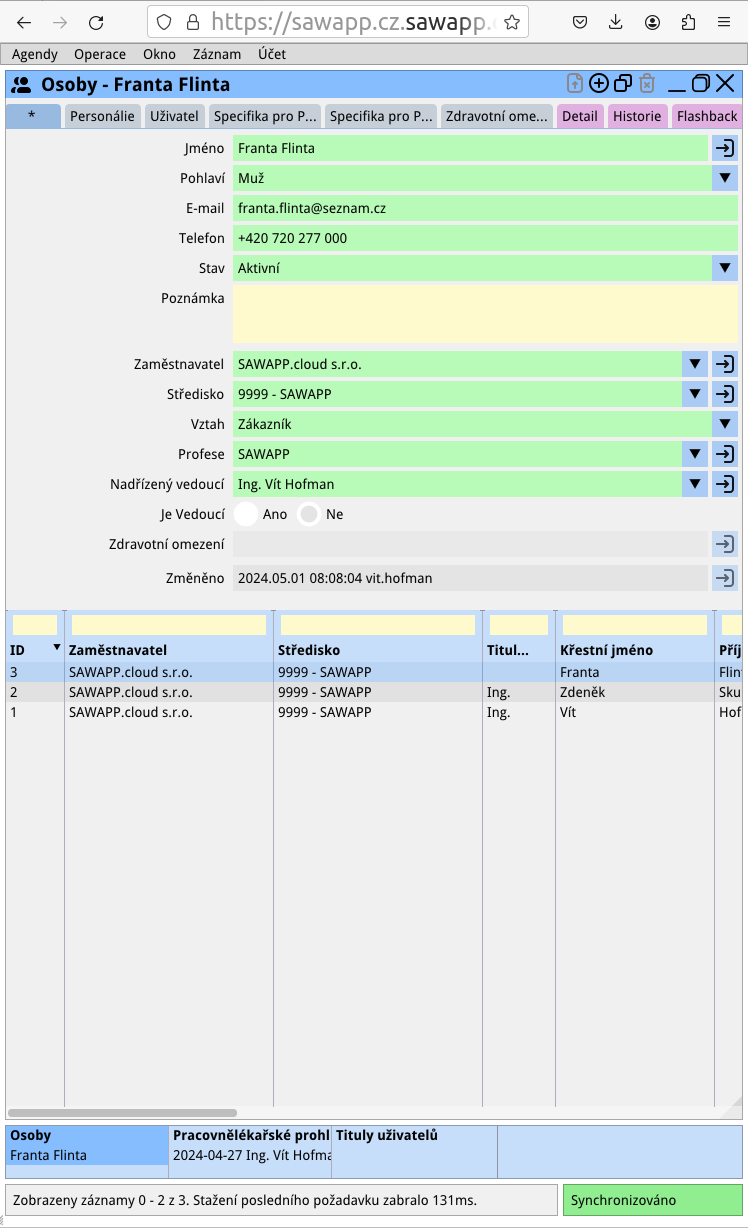
Task: Open the Pocket save icon
Action: [580, 22]
